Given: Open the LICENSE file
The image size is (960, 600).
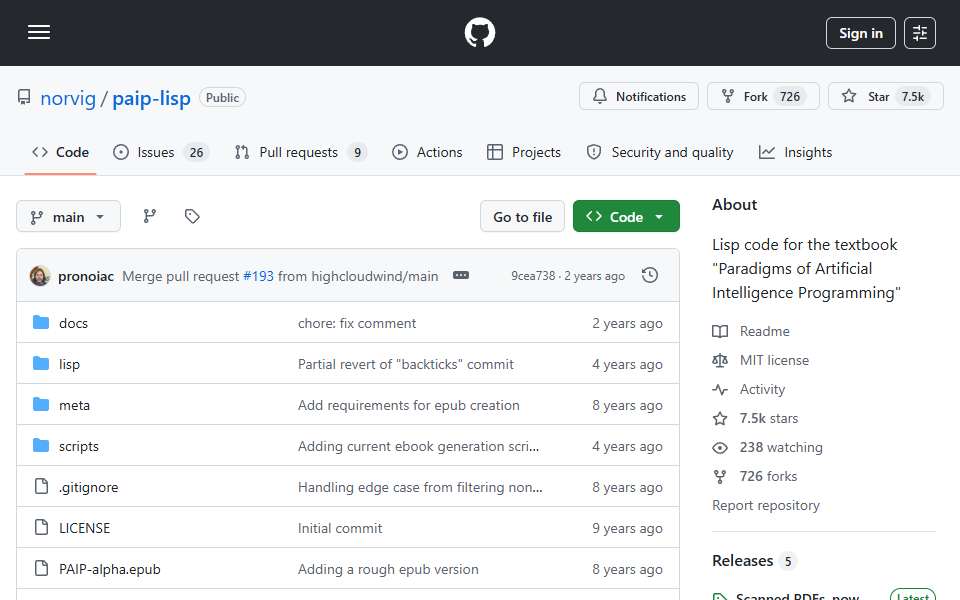Looking at the screenshot, I should coord(84,528).
